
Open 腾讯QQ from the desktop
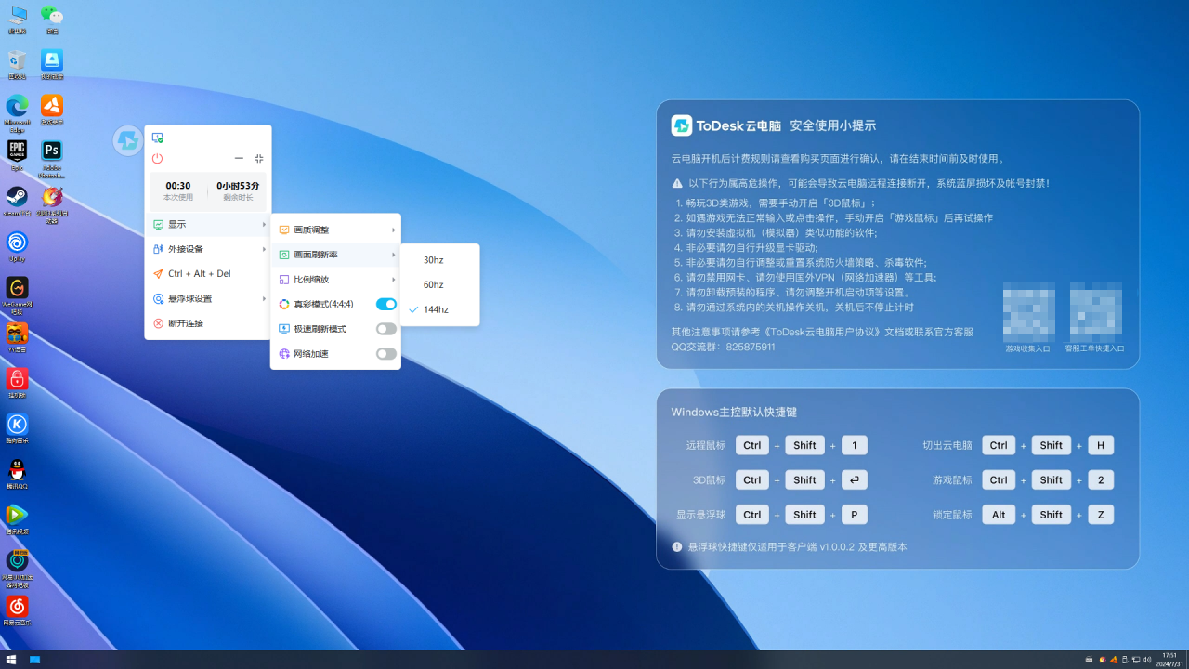pos(16,470)
